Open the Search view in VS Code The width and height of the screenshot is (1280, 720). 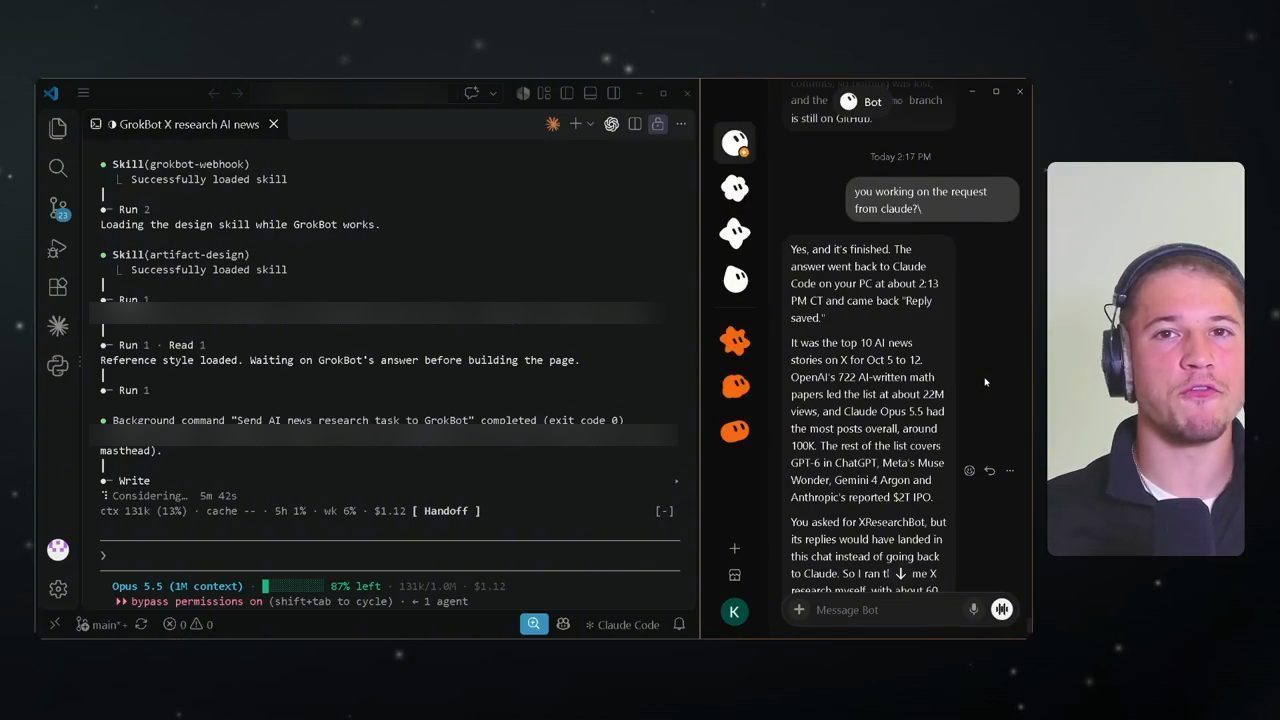[58, 168]
